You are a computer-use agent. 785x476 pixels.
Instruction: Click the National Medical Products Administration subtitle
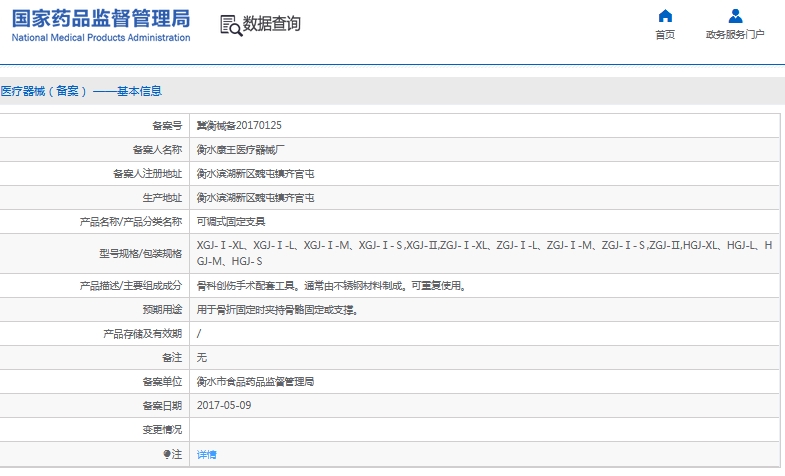(101, 38)
